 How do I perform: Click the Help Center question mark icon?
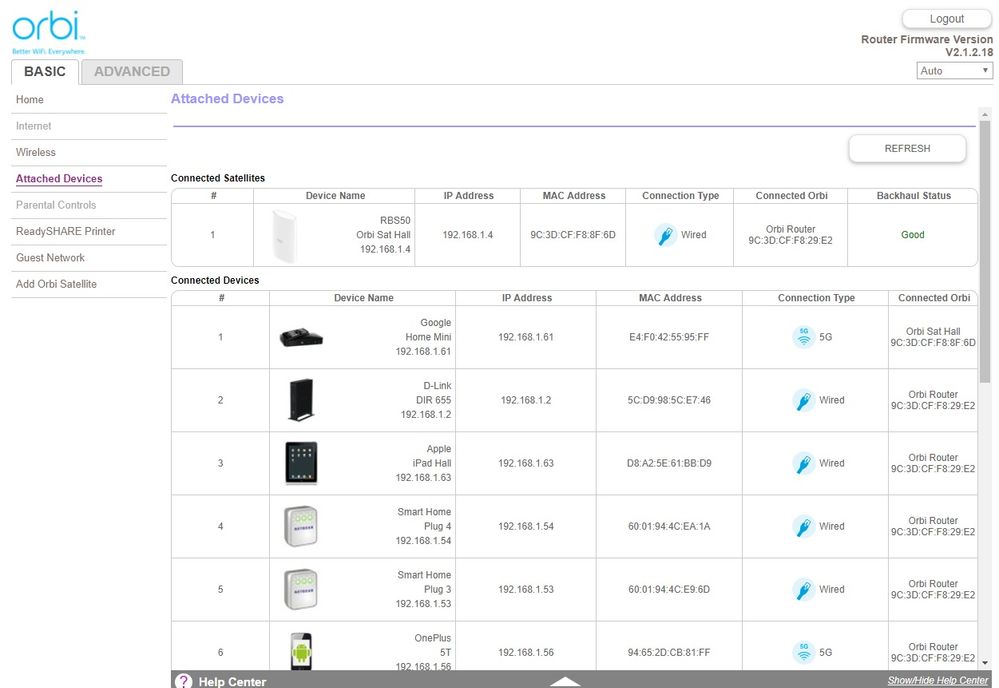[183, 681]
